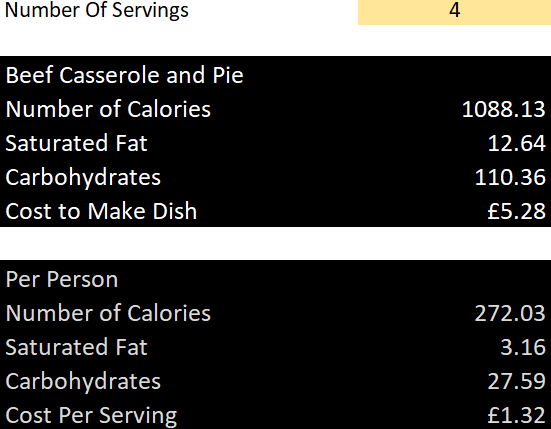Click the per person calories value 272.03

510,313
